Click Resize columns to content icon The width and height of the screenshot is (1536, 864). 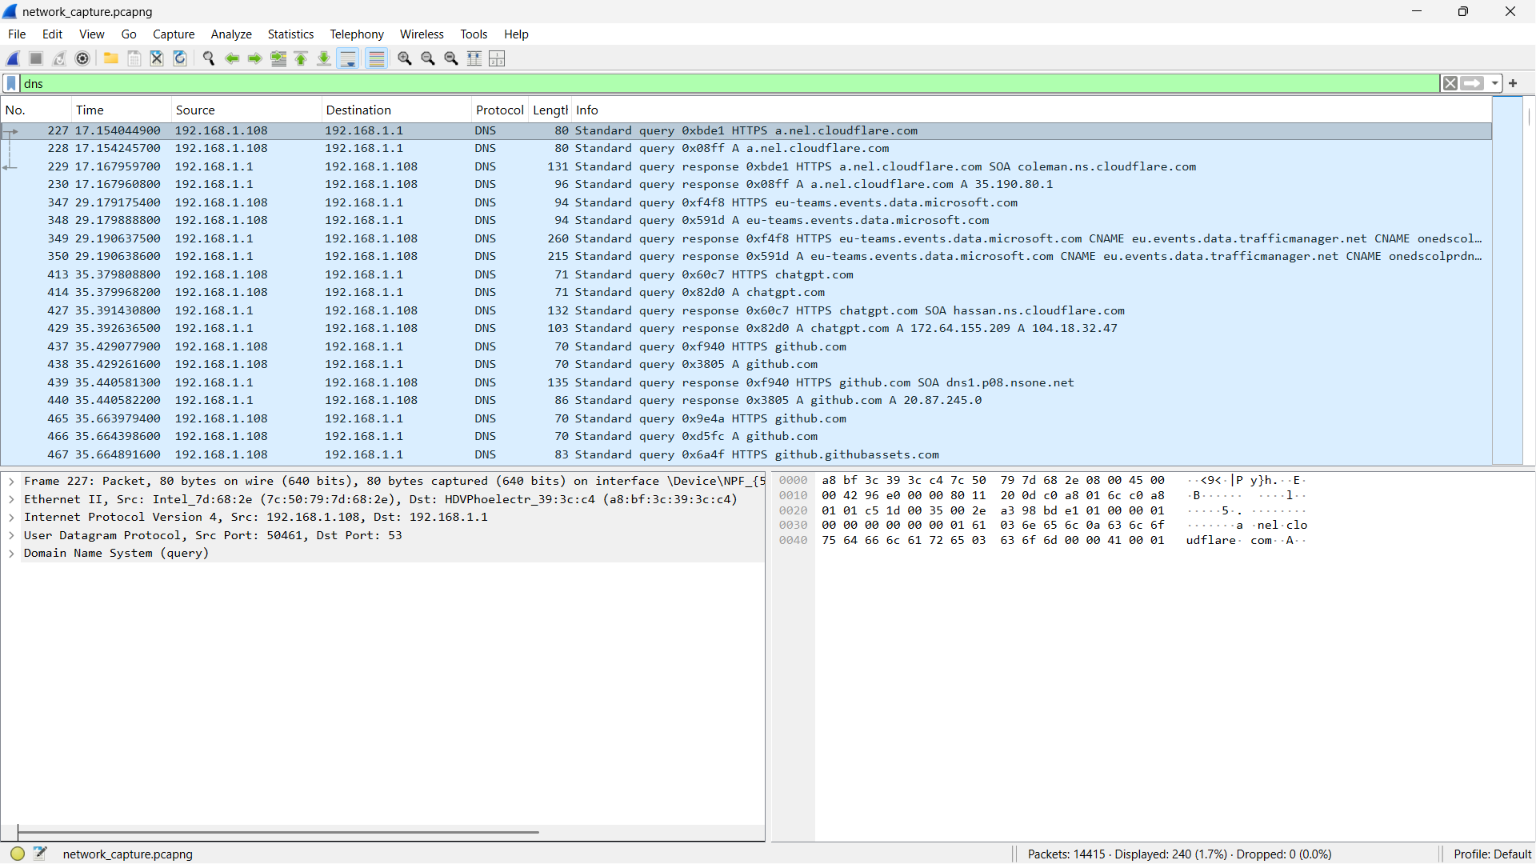tap(474, 58)
